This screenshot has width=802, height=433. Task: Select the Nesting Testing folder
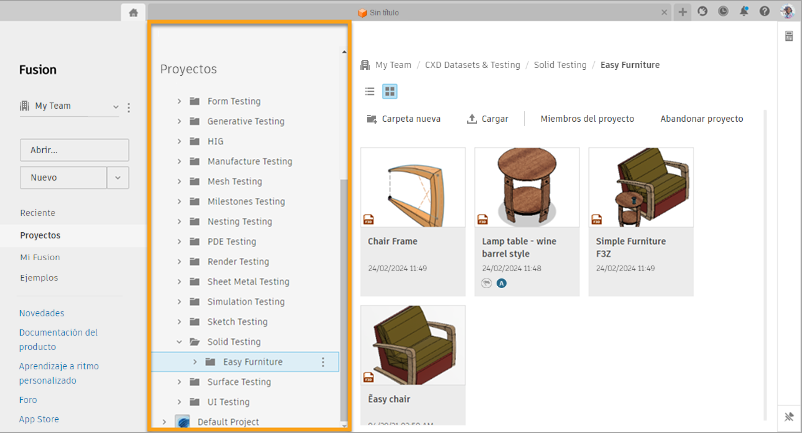click(239, 221)
